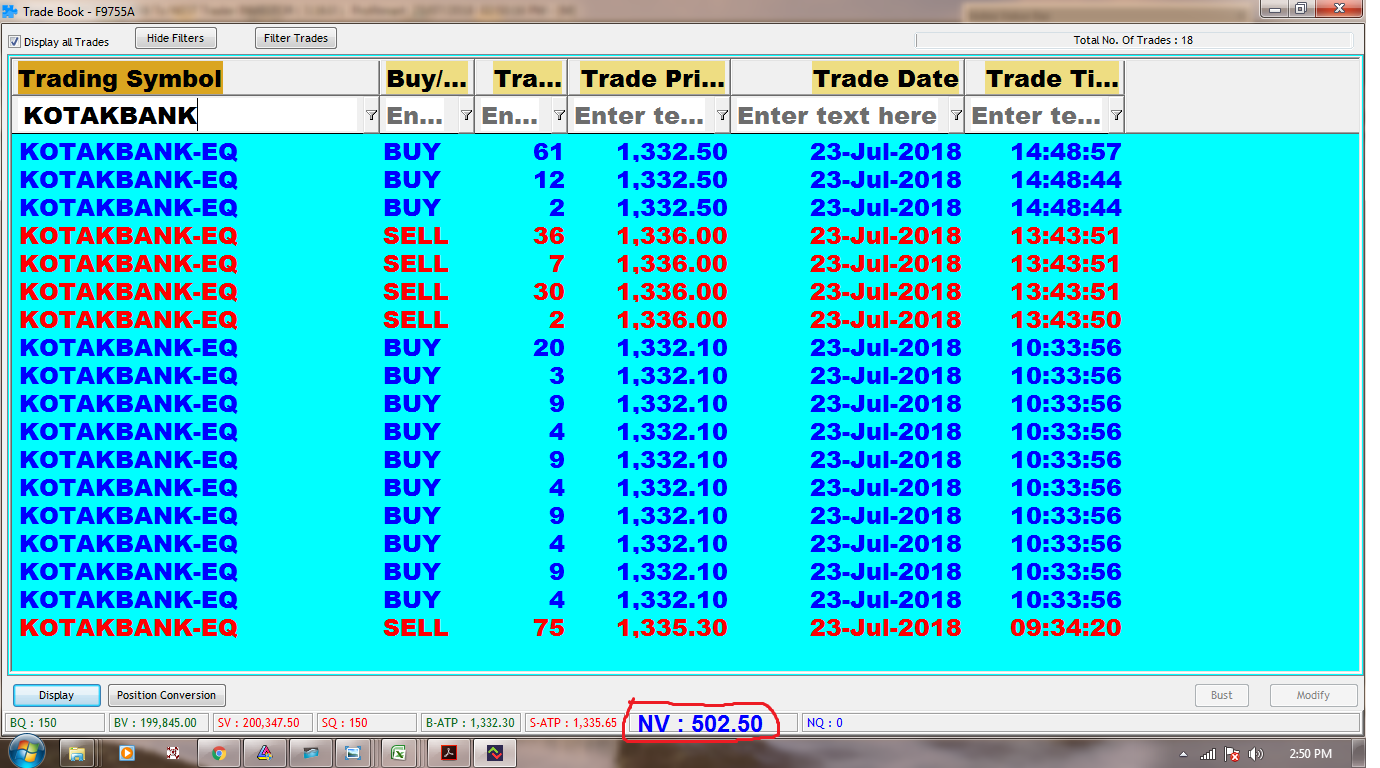Click the SV : 200,347.50 status field

(263, 723)
